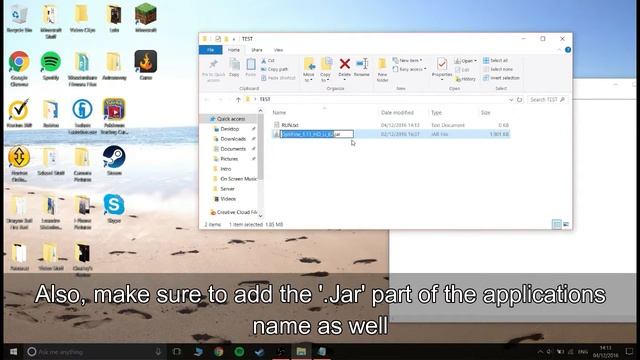The image size is (640, 360).
Task: Click the Up arrow navigation button
Action: 238,100
